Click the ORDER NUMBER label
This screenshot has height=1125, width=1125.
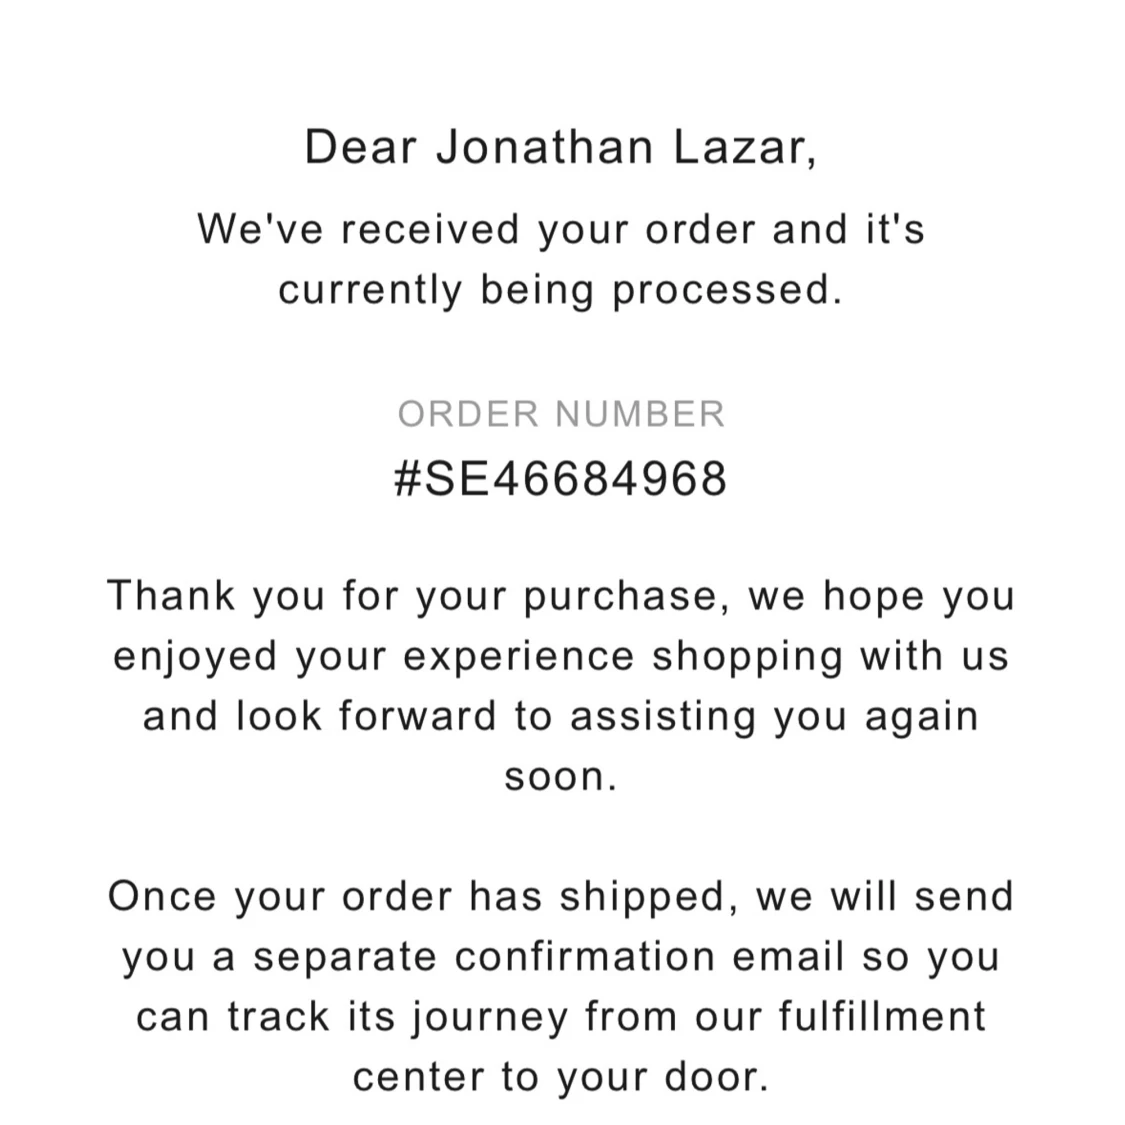561,414
